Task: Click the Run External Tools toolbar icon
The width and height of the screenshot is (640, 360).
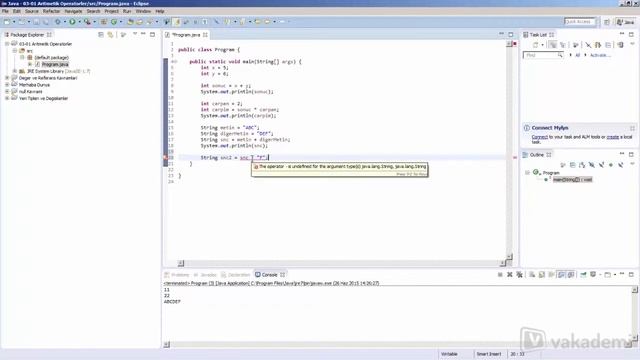Action: pyautogui.click(x=87, y=22)
